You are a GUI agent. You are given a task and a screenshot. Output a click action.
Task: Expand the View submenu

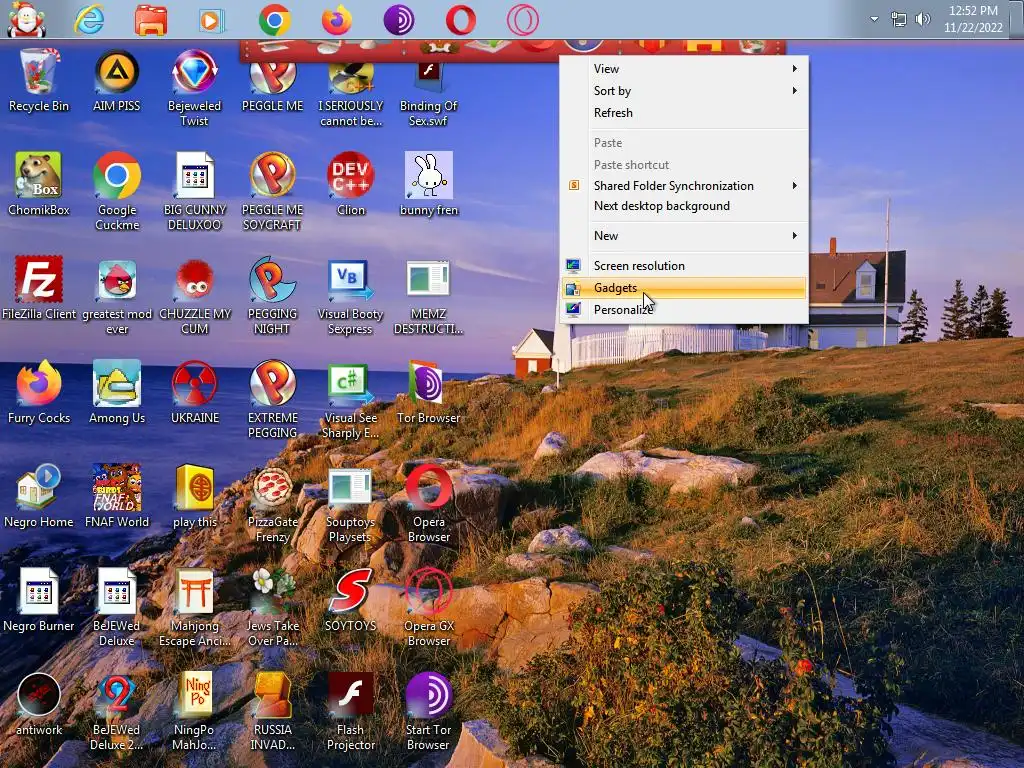(684, 69)
